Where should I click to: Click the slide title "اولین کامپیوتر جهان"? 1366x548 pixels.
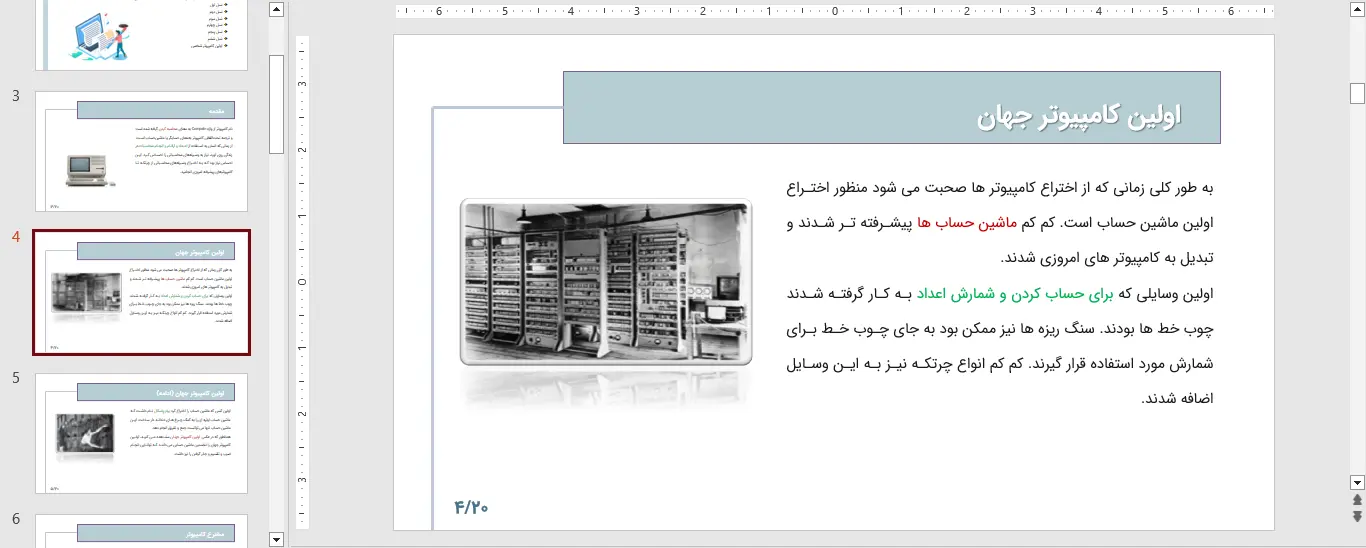pos(1079,117)
